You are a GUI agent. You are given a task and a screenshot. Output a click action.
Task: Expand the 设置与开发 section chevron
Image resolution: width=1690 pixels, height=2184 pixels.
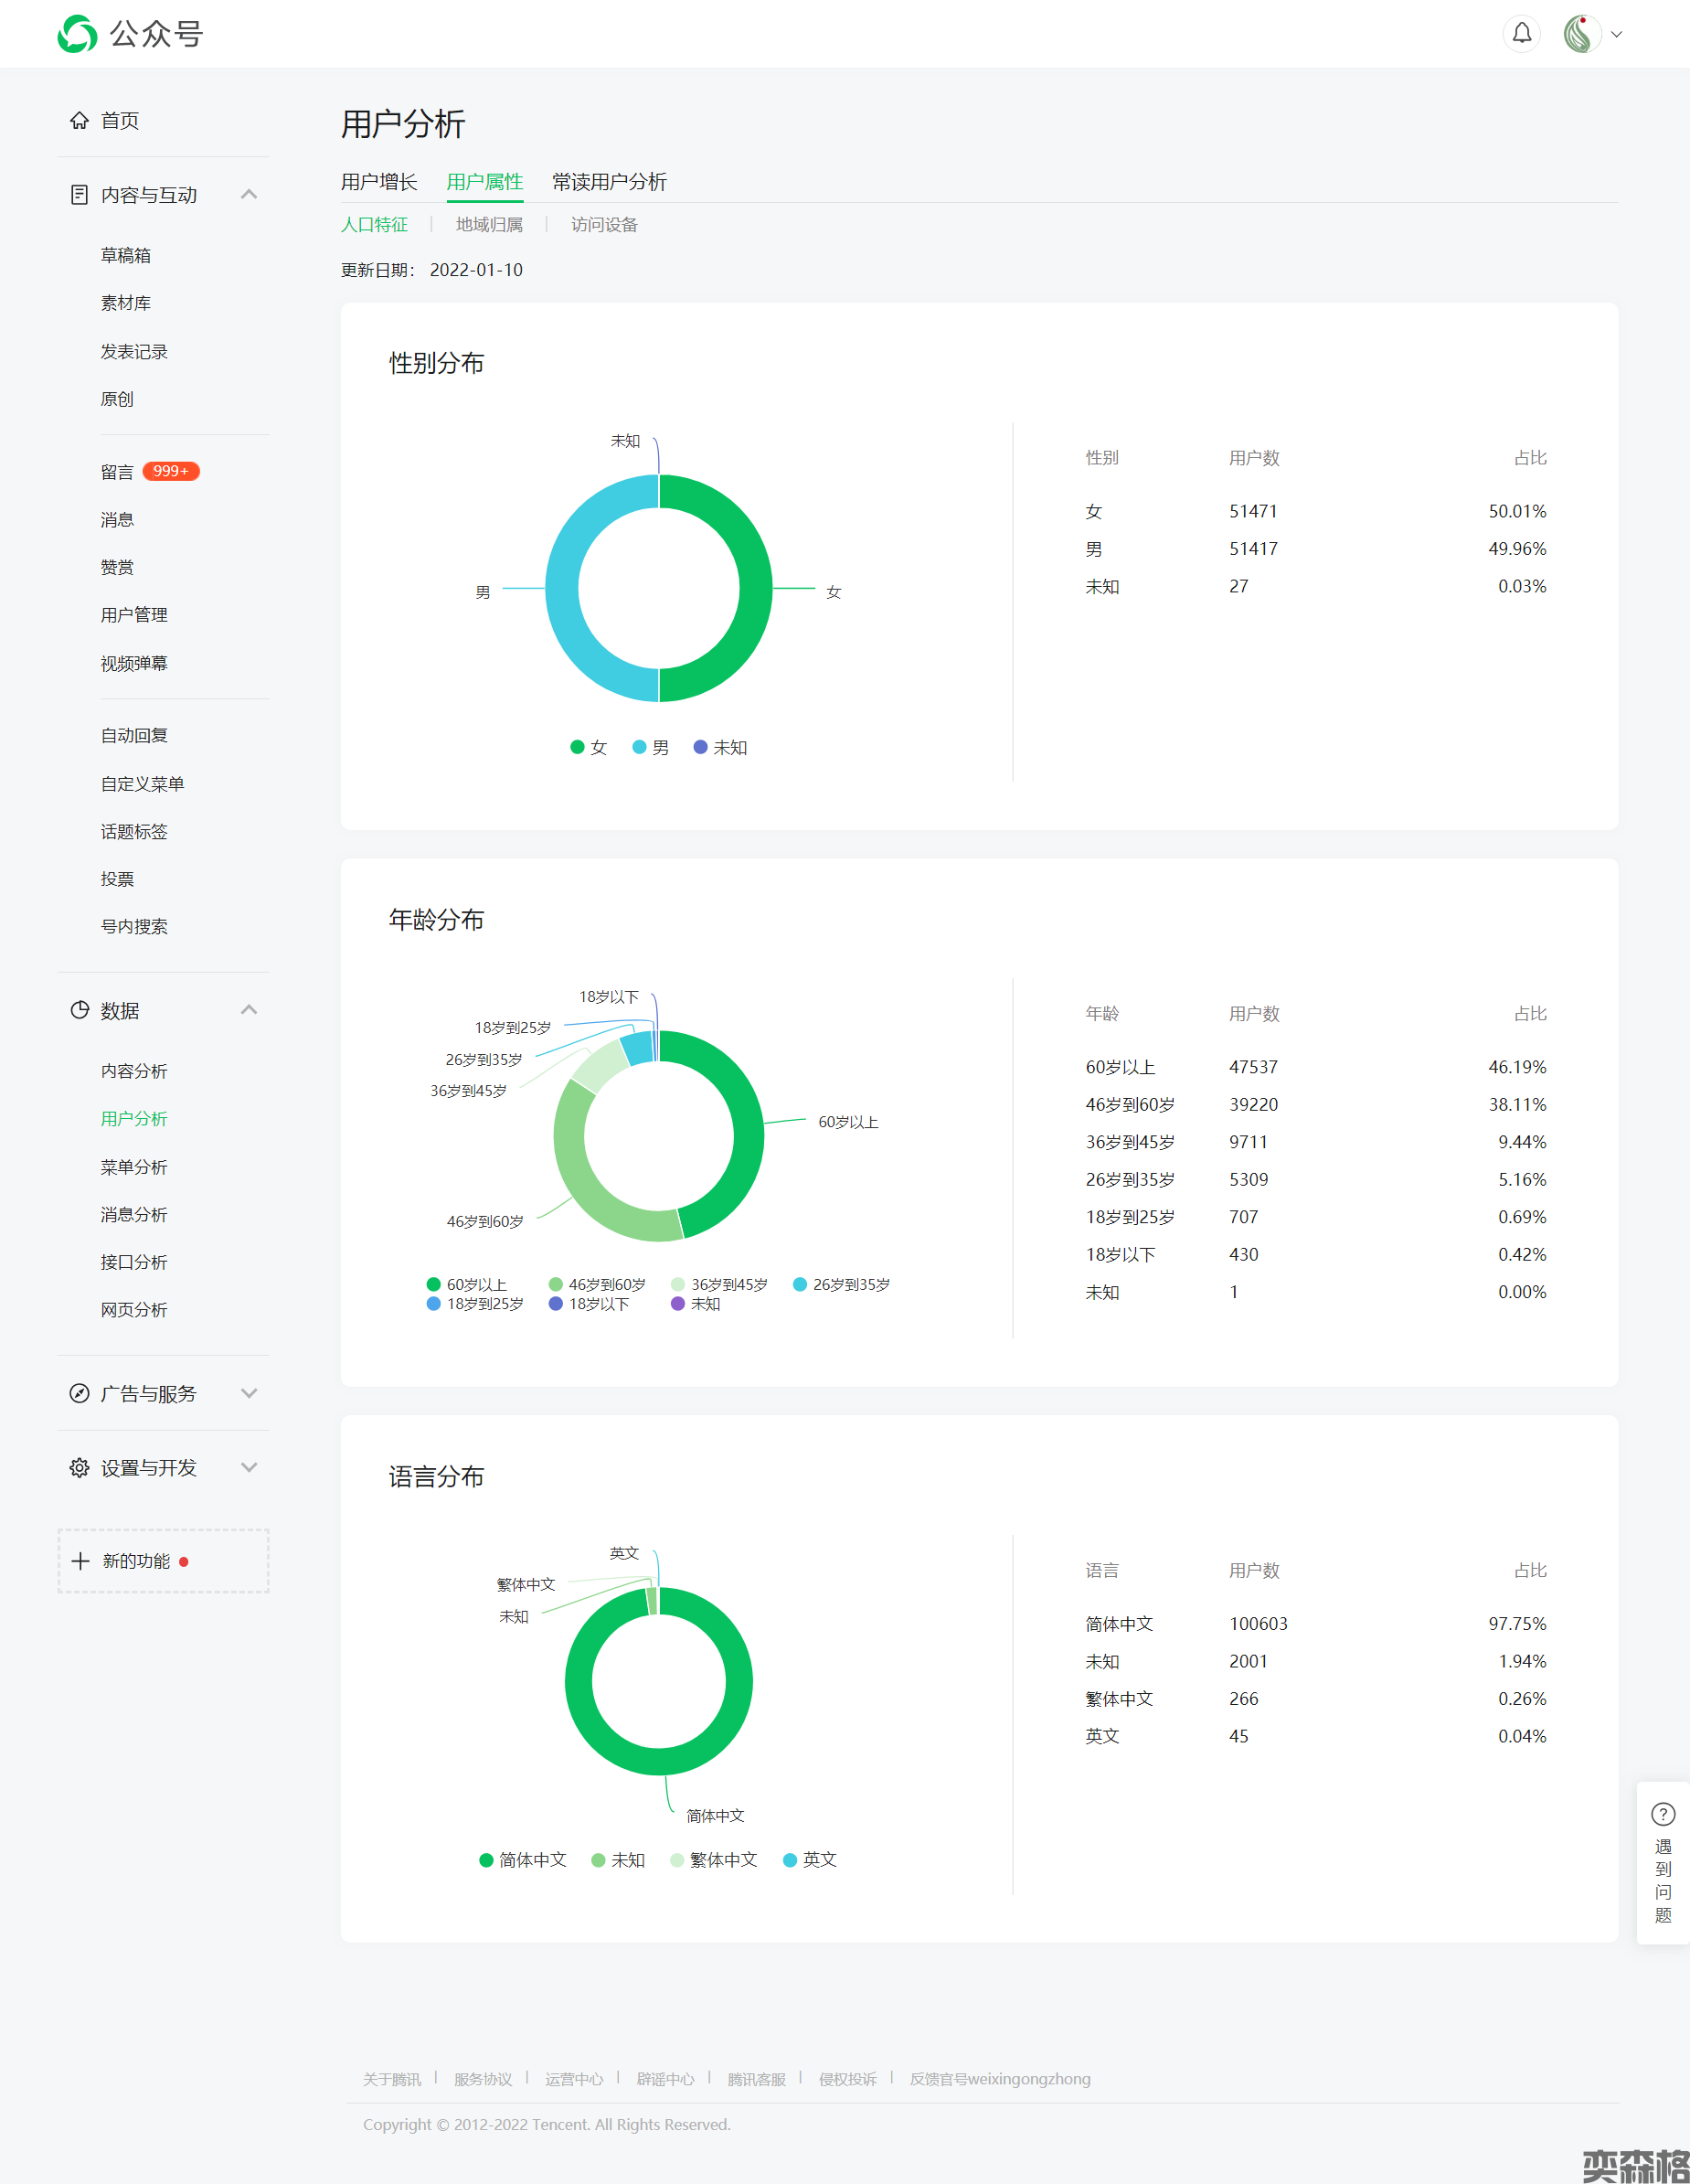pos(249,1467)
